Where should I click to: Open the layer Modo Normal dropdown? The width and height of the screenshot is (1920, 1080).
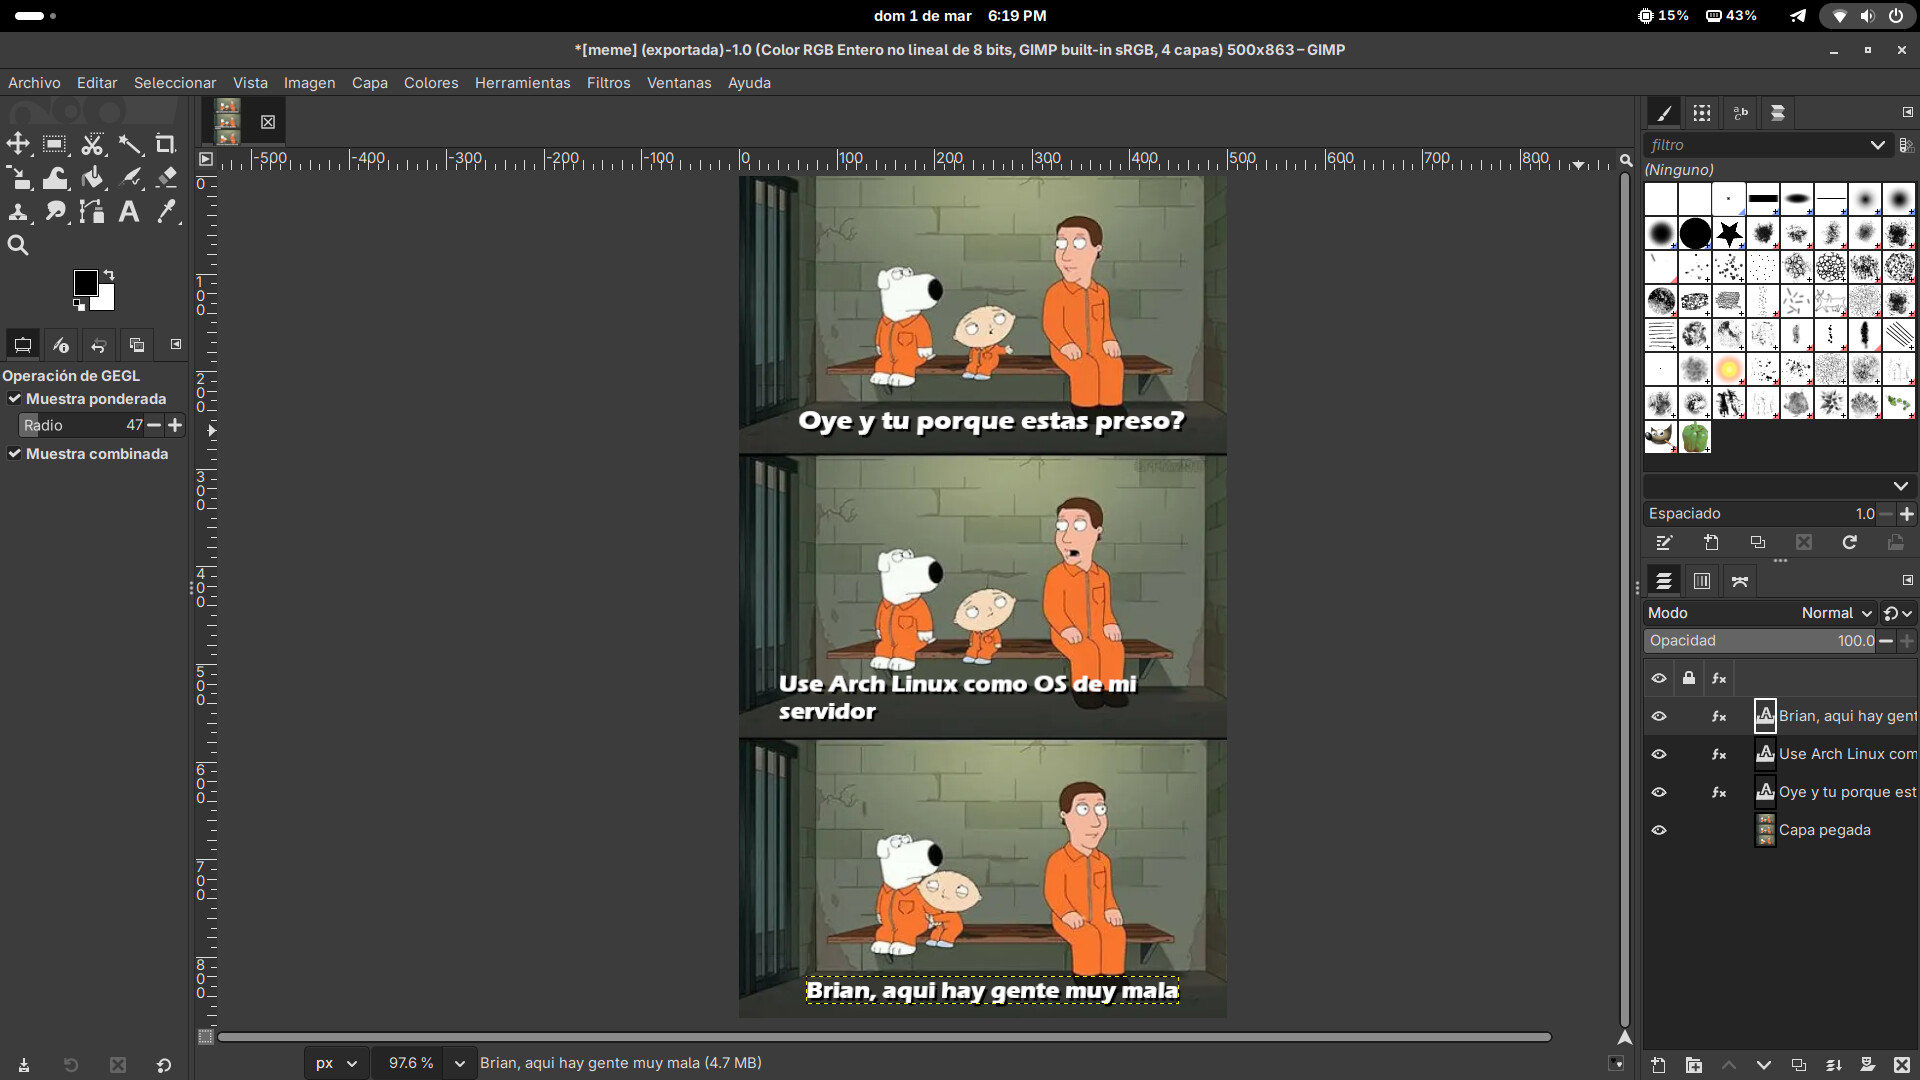tap(1836, 613)
